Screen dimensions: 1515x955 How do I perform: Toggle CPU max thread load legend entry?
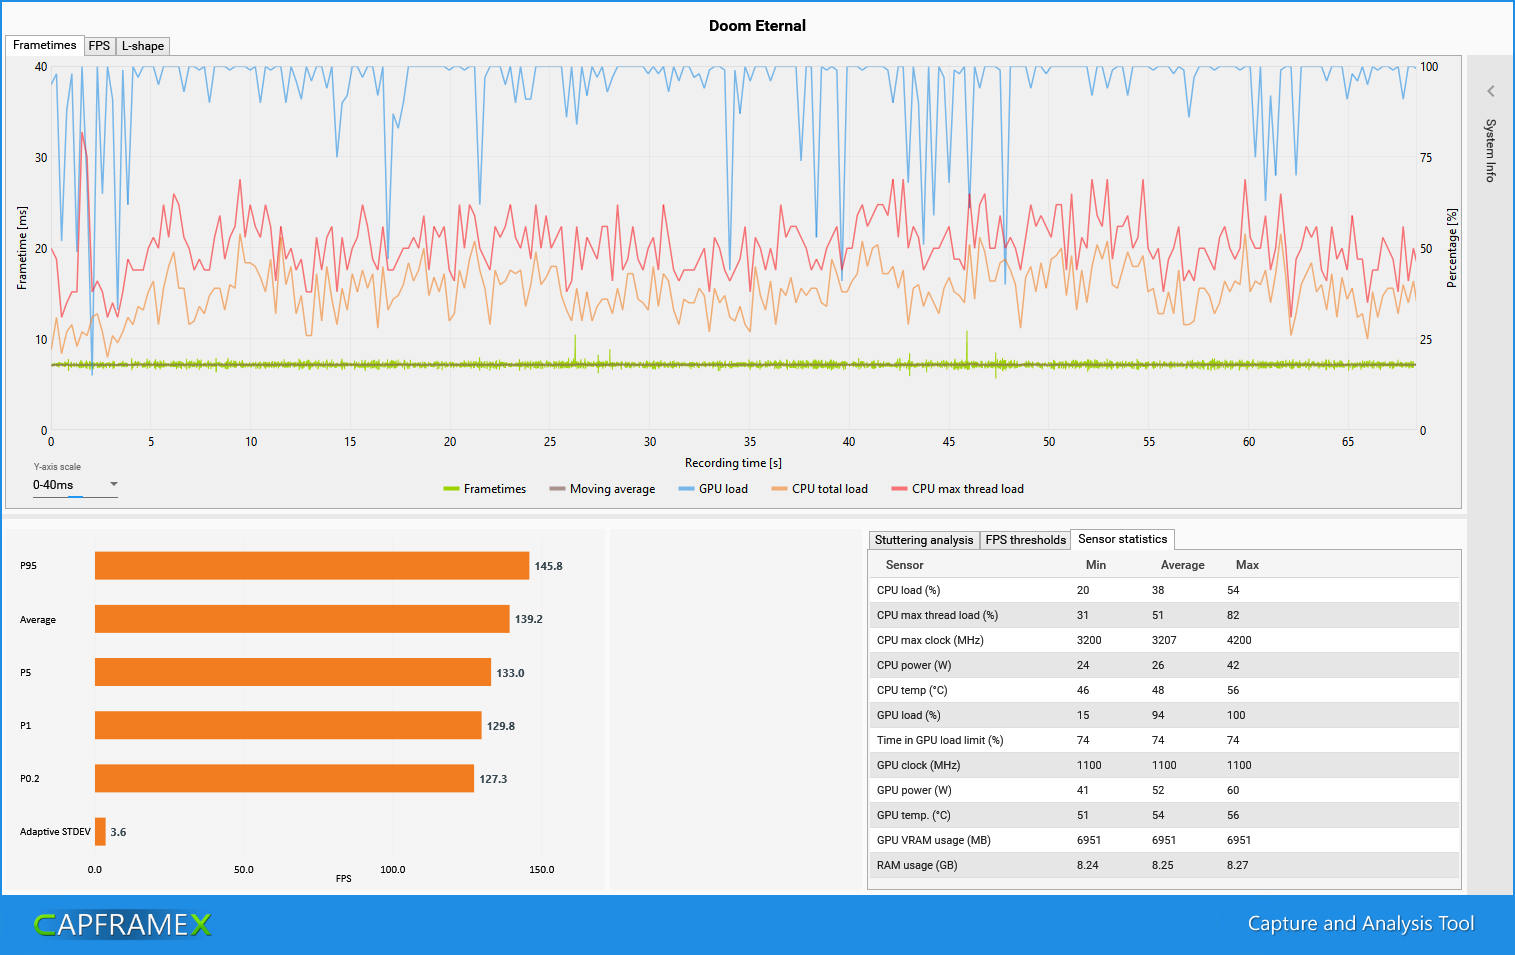click(957, 489)
